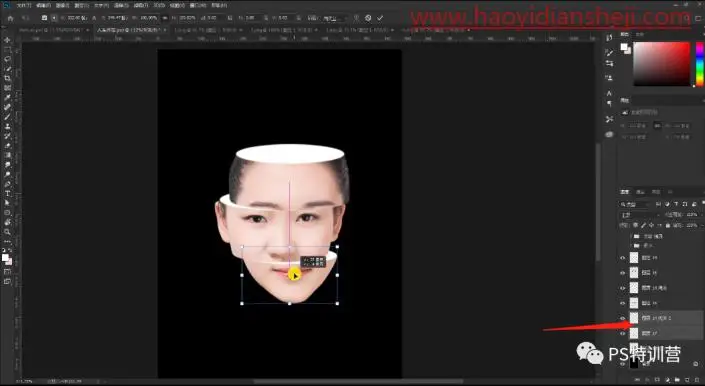Click top-right transform handle on the chin piece
Image resolution: width=705 pixels, height=386 pixels.
click(x=337, y=247)
